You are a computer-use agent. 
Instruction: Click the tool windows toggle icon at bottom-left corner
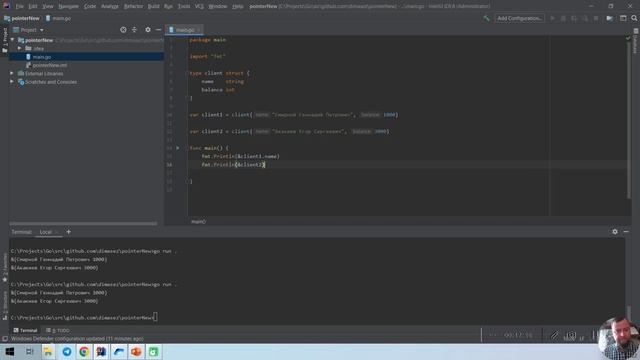click(x=4, y=339)
